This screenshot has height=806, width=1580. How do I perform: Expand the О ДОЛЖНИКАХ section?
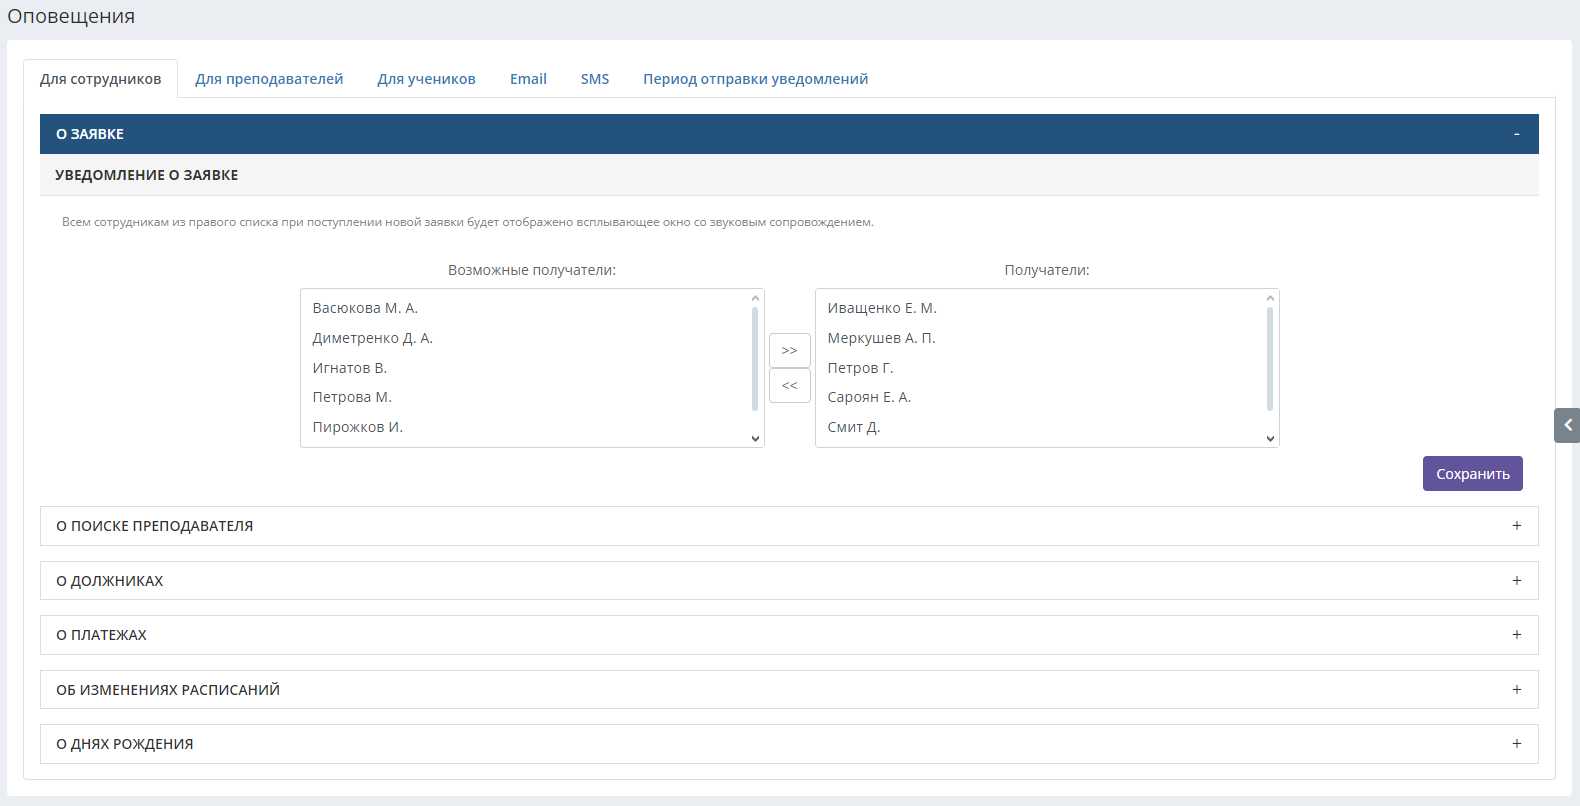pos(789,581)
